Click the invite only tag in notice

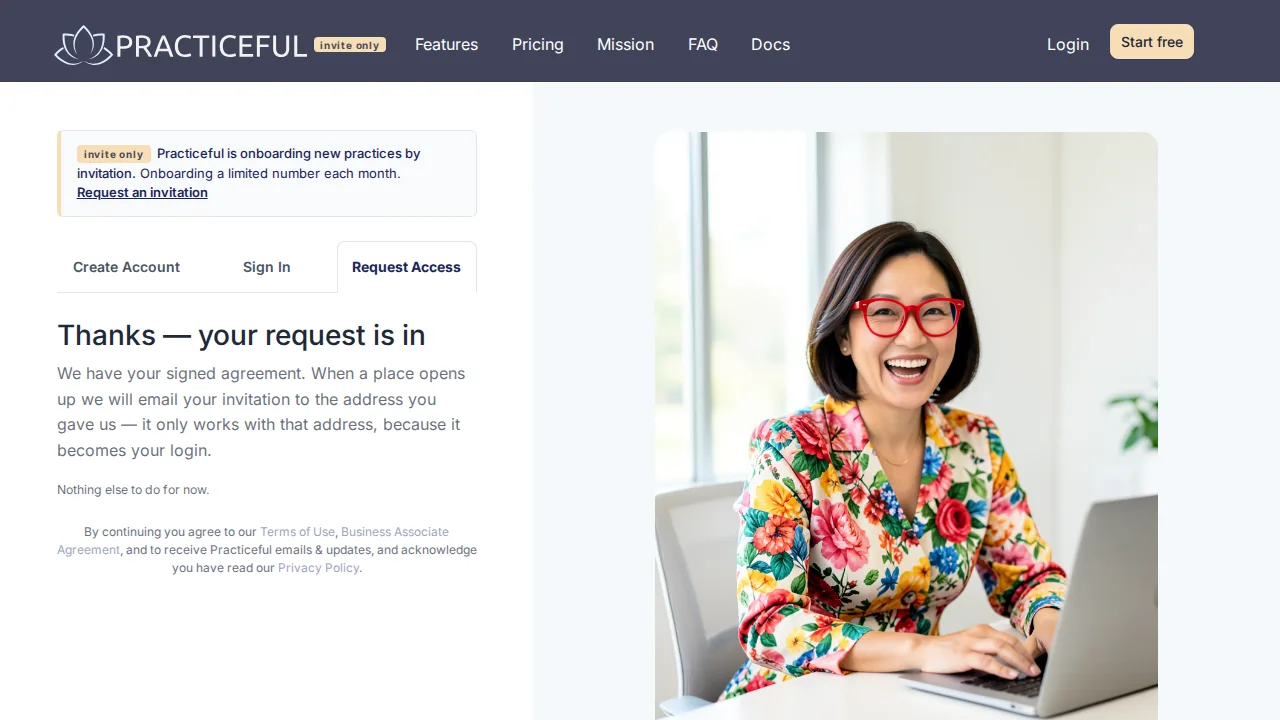[114, 154]
